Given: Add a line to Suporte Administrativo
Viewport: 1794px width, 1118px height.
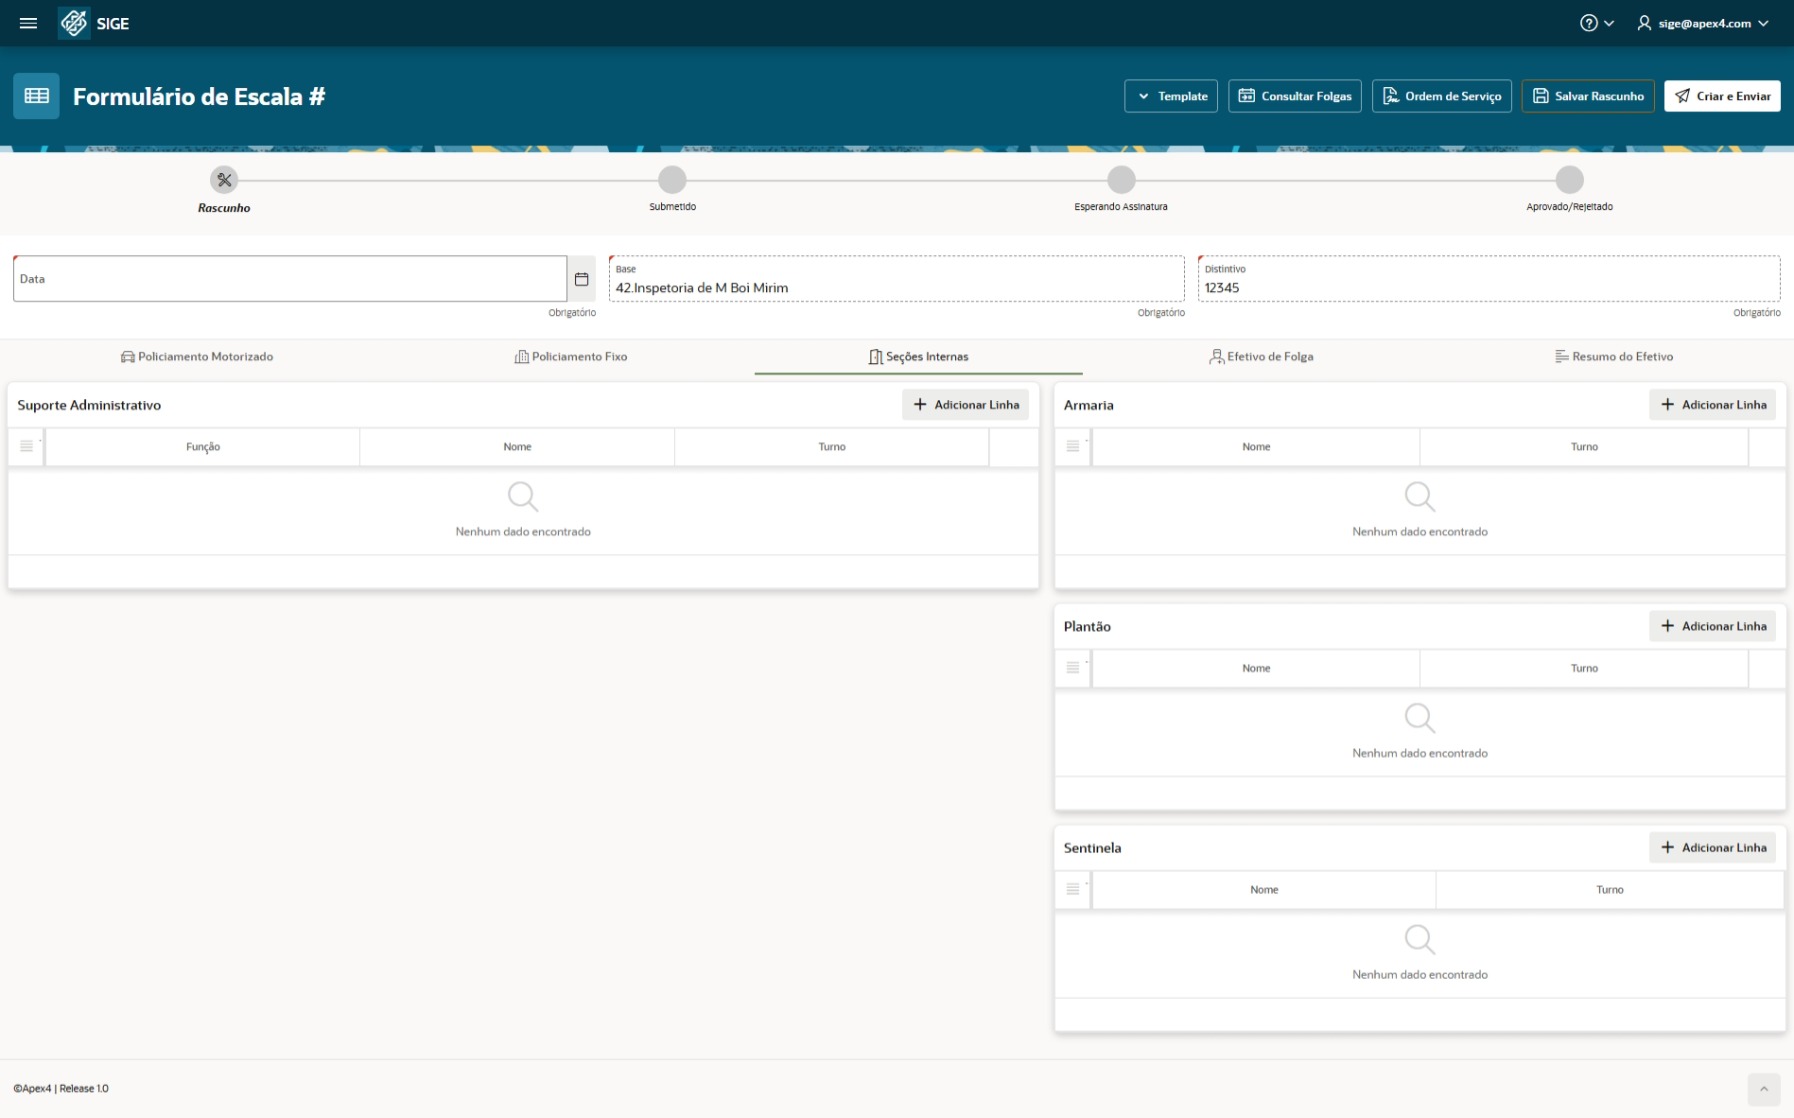Looking at the screenshot, I should pos(965,405).
